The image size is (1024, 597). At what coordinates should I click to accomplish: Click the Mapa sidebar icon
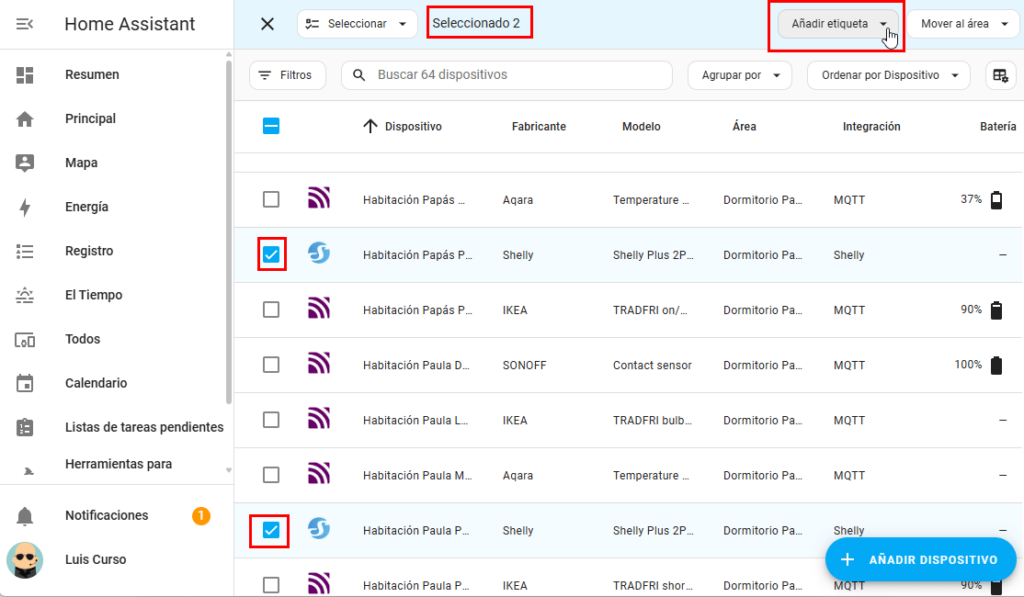coord(25,163)
